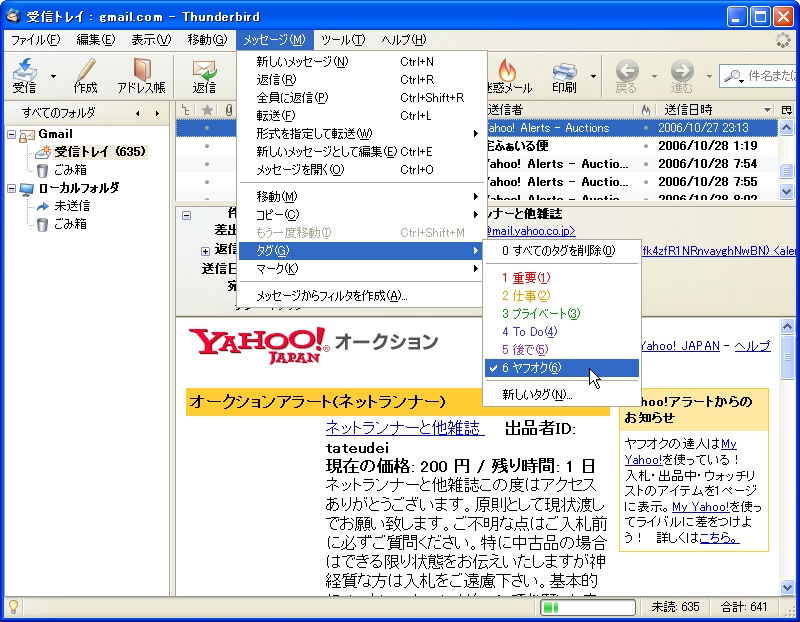Open the Address Book (アドレス帳) icon
Viewport: 800px width, 622px height.
(x=141, y=69)
